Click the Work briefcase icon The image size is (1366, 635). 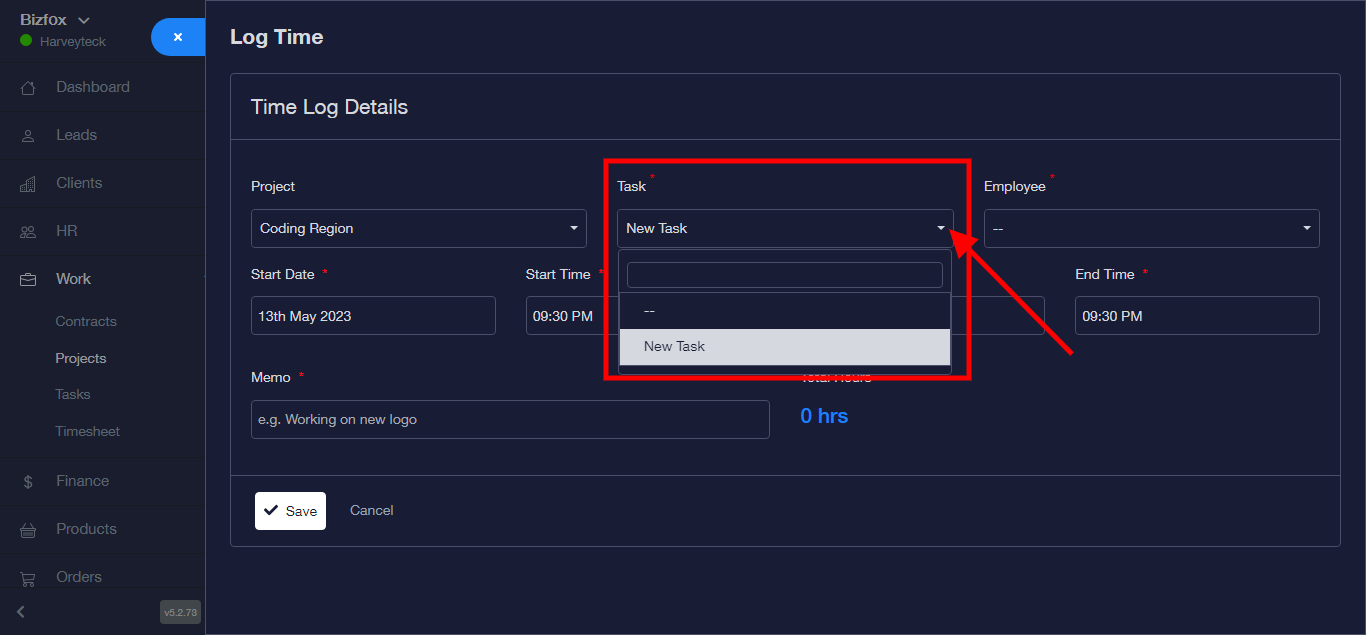pyautogui.click(x=28, y=280)
